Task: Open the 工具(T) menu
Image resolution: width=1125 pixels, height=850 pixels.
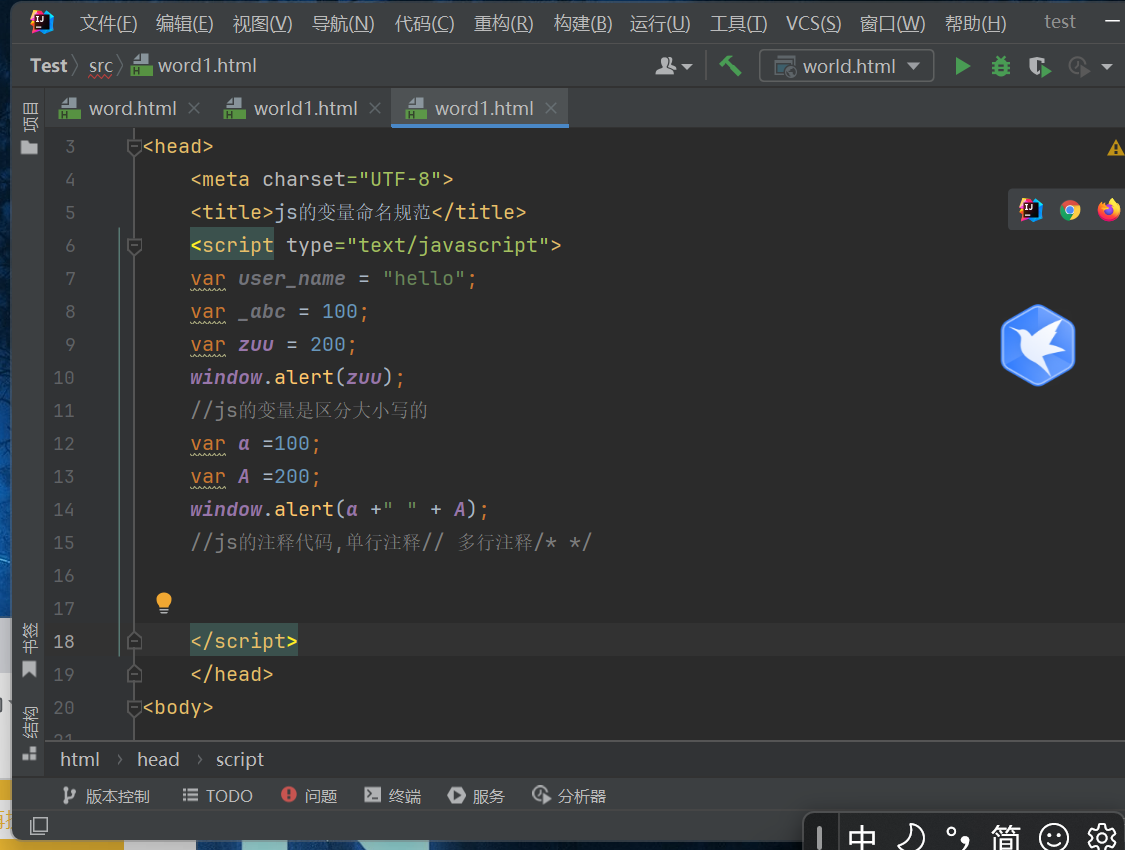Action: (738, 24)
